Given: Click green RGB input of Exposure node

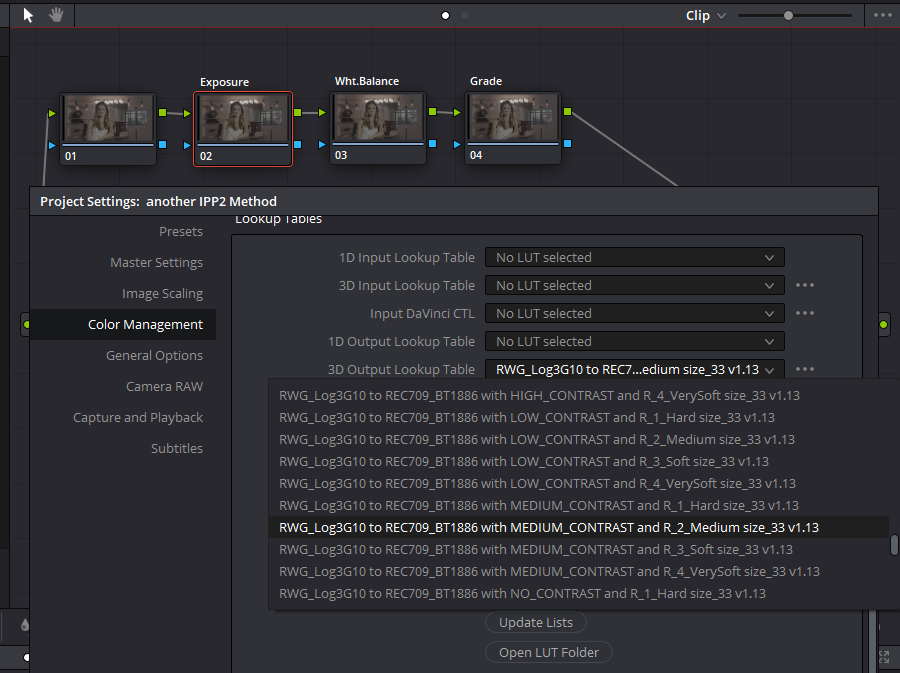Looking at the screenshot, I should tap(187, 114).
